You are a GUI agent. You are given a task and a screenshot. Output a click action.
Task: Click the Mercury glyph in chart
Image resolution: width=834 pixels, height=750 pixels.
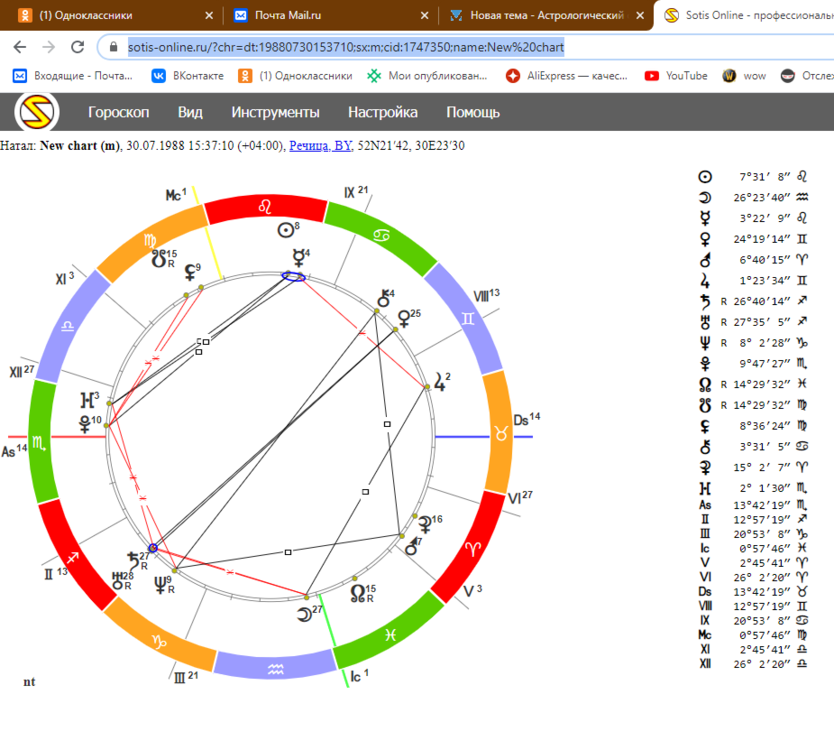298,257
